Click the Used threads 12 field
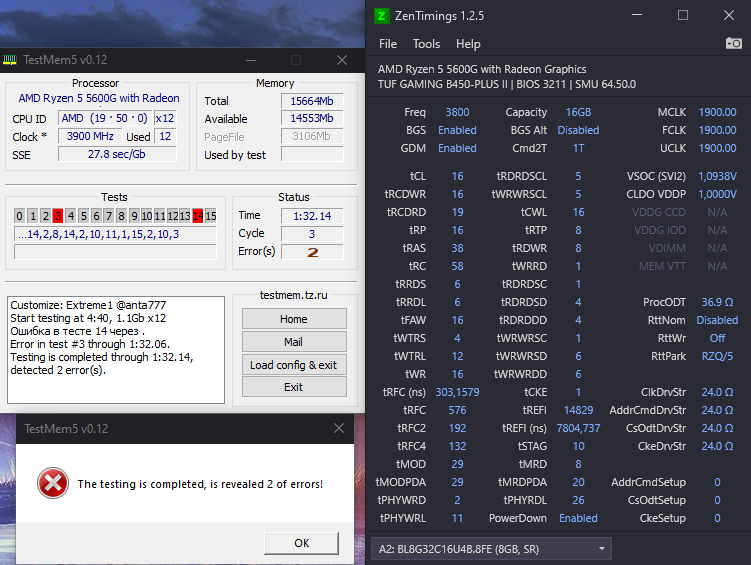This screenshot has width=751, height=565. tap(165, 136)
